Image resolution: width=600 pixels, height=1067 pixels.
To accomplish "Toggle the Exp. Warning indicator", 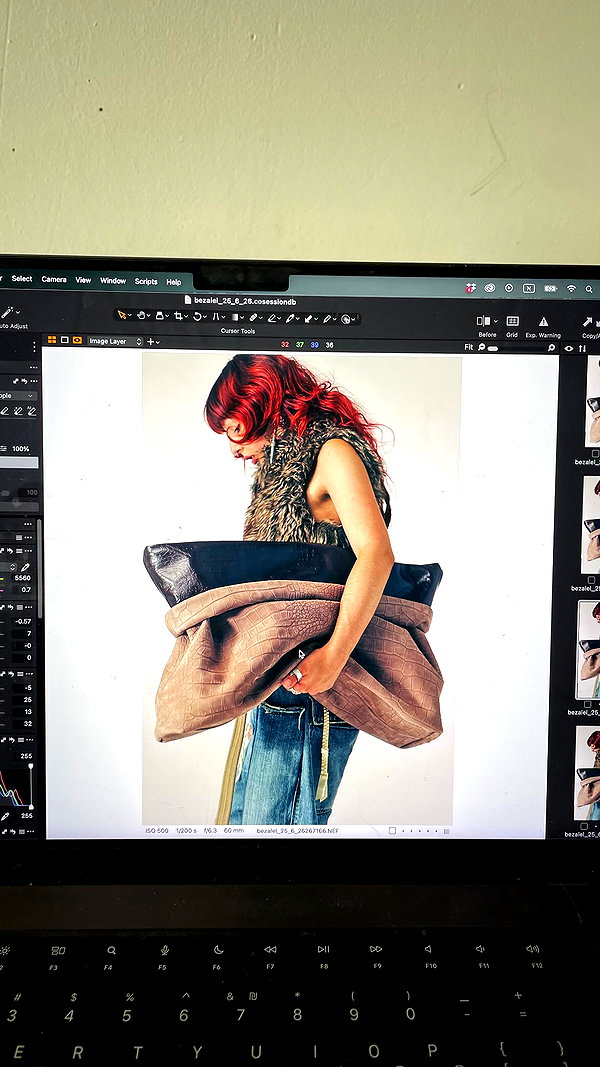I will [x=543, y=321].
